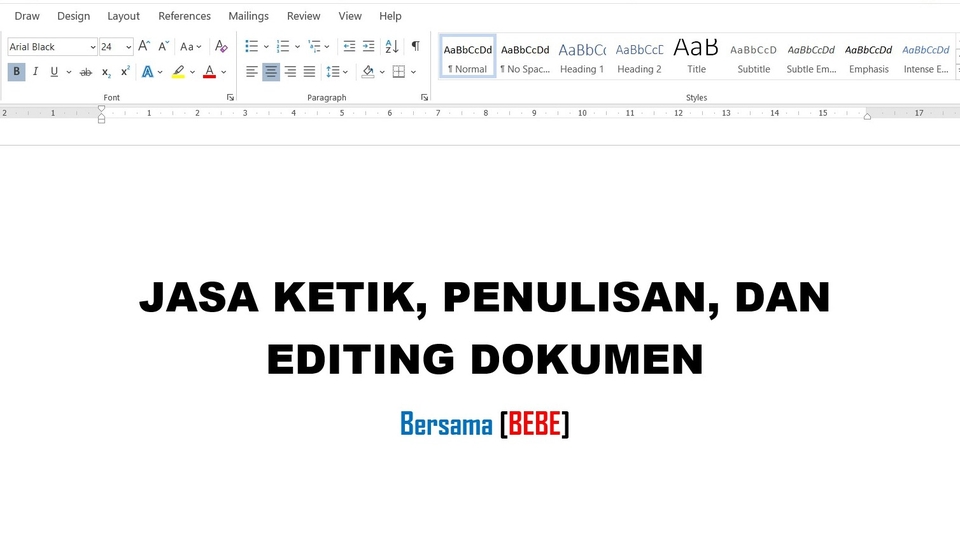960x539 pixels.
Task: Expand text effects dropdown arrow
Action: click(x=160, y=72)
